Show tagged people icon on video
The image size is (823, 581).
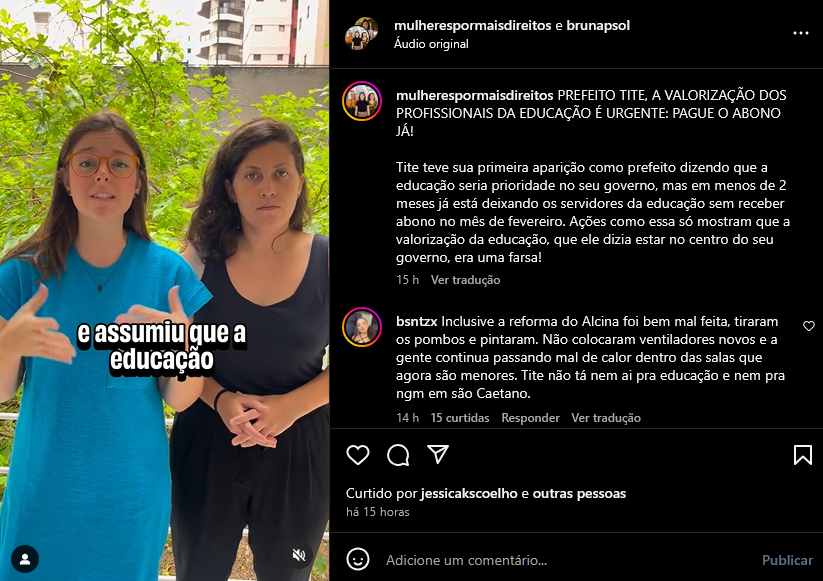(25, 559)
